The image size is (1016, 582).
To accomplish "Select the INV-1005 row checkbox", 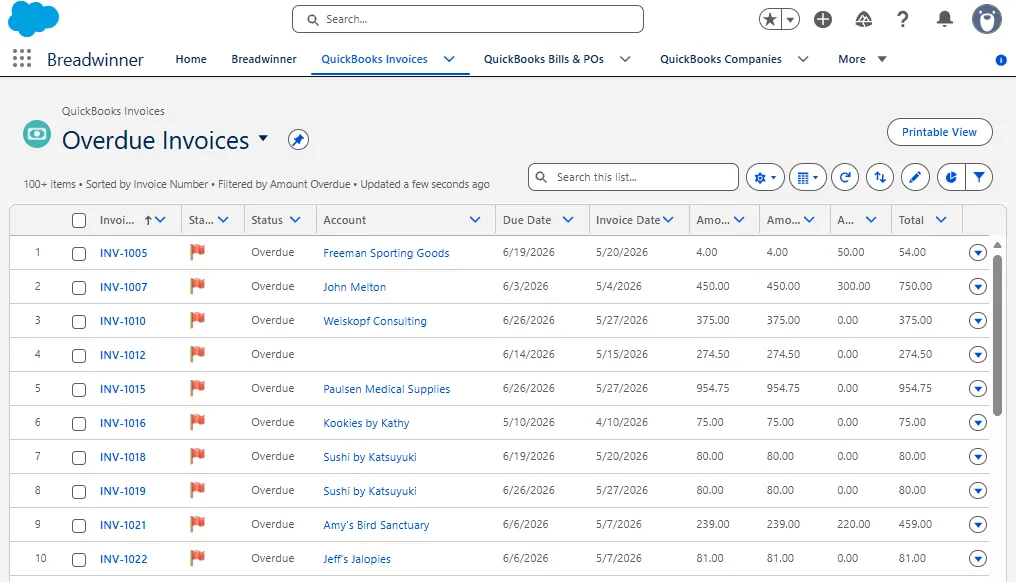I will click(79, 253).
